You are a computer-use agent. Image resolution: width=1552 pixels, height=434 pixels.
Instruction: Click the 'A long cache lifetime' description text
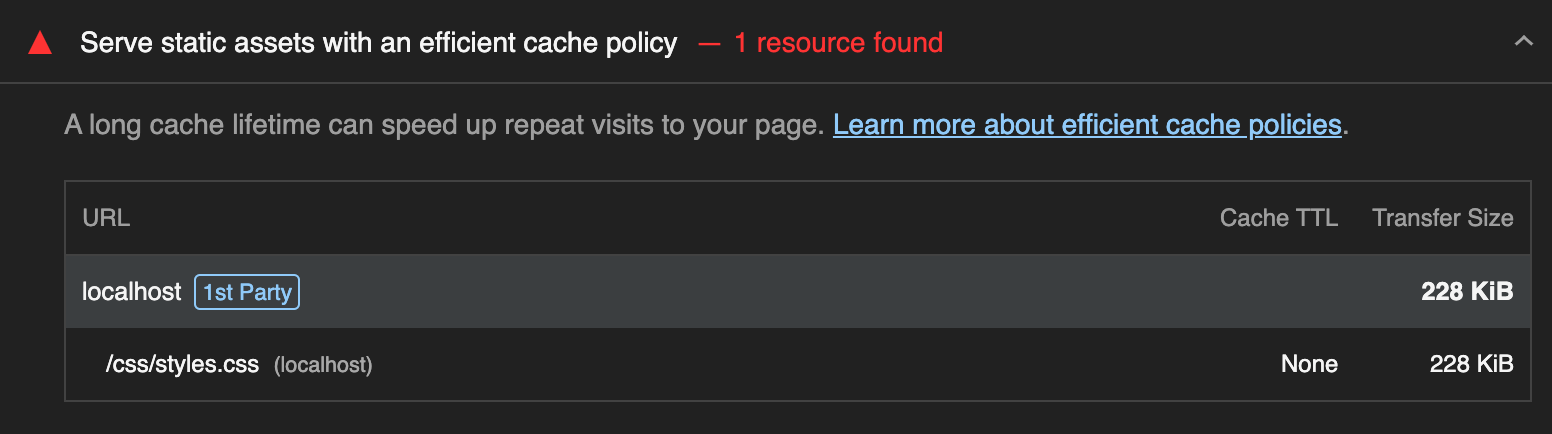pos(444,125)
